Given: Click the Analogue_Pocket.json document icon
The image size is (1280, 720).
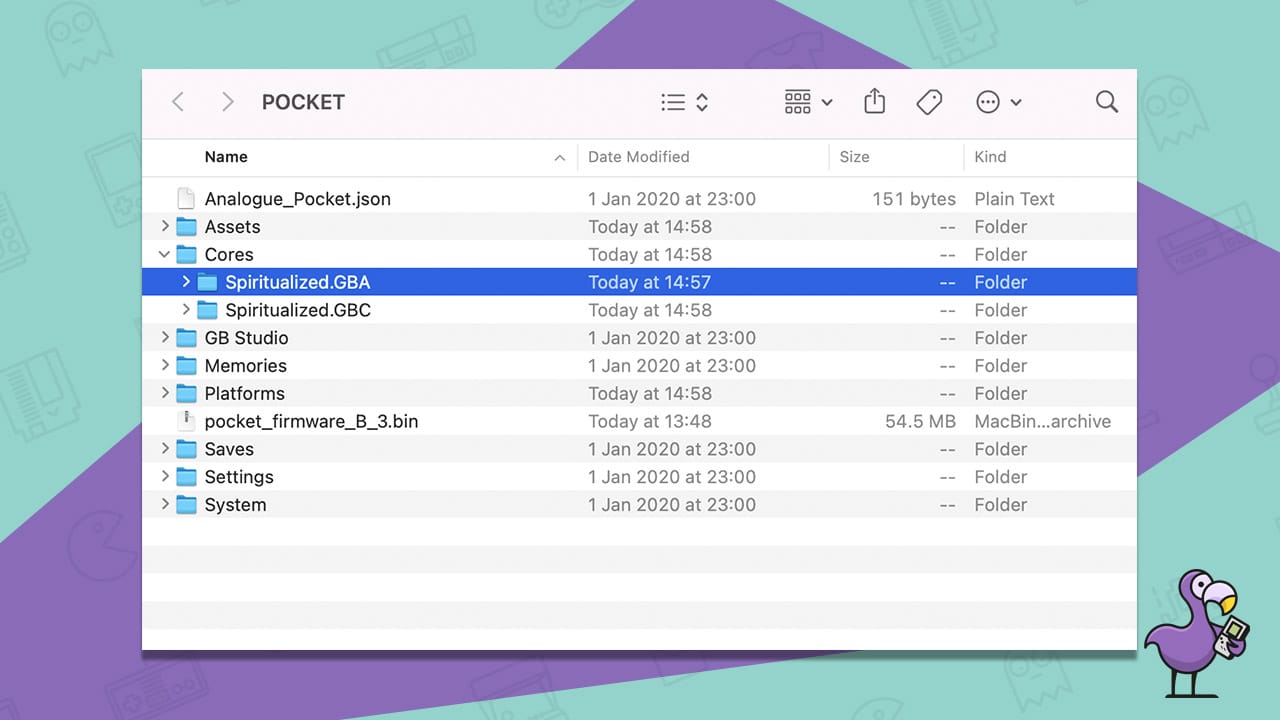Looking at the screenshot, I should pos(186,198).
